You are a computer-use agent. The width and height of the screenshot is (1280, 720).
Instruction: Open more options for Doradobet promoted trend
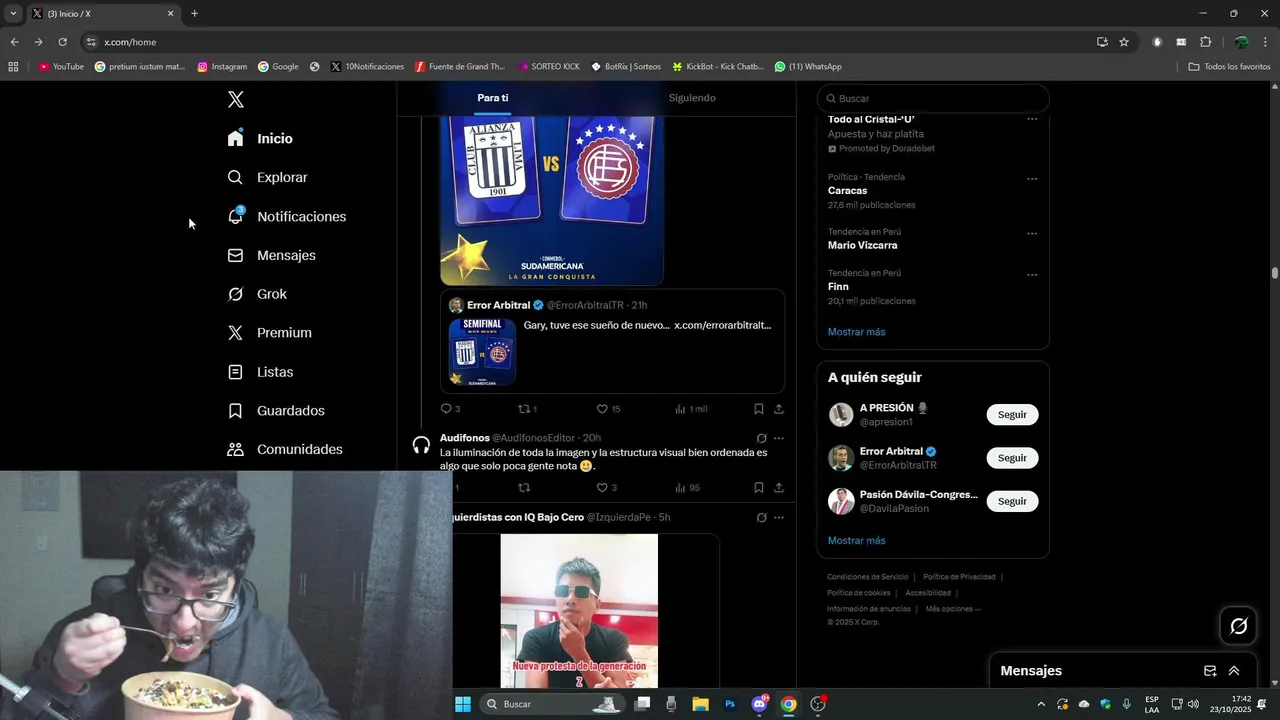(1032, 120)
